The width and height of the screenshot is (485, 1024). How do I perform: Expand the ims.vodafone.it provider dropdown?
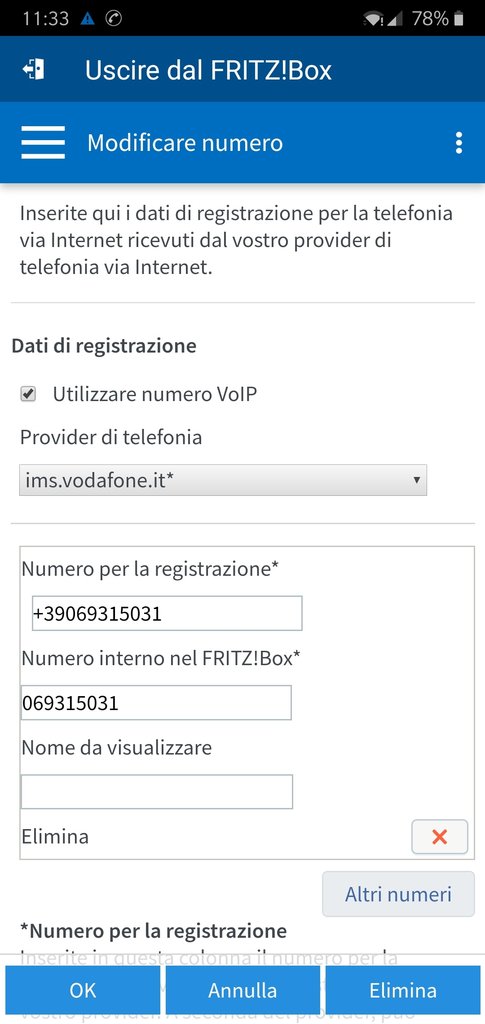(223, 480)
